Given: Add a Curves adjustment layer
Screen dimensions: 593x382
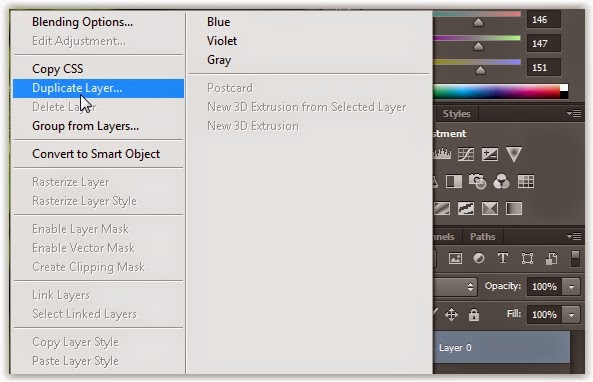Looking at the screenshot, I should (466, 154).
